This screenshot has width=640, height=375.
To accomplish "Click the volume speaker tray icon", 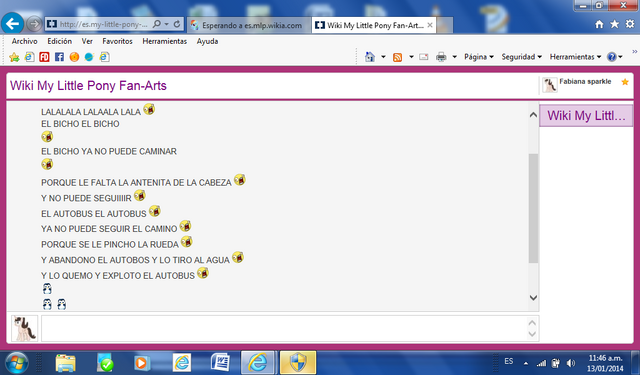I will [x=571, y=363].
